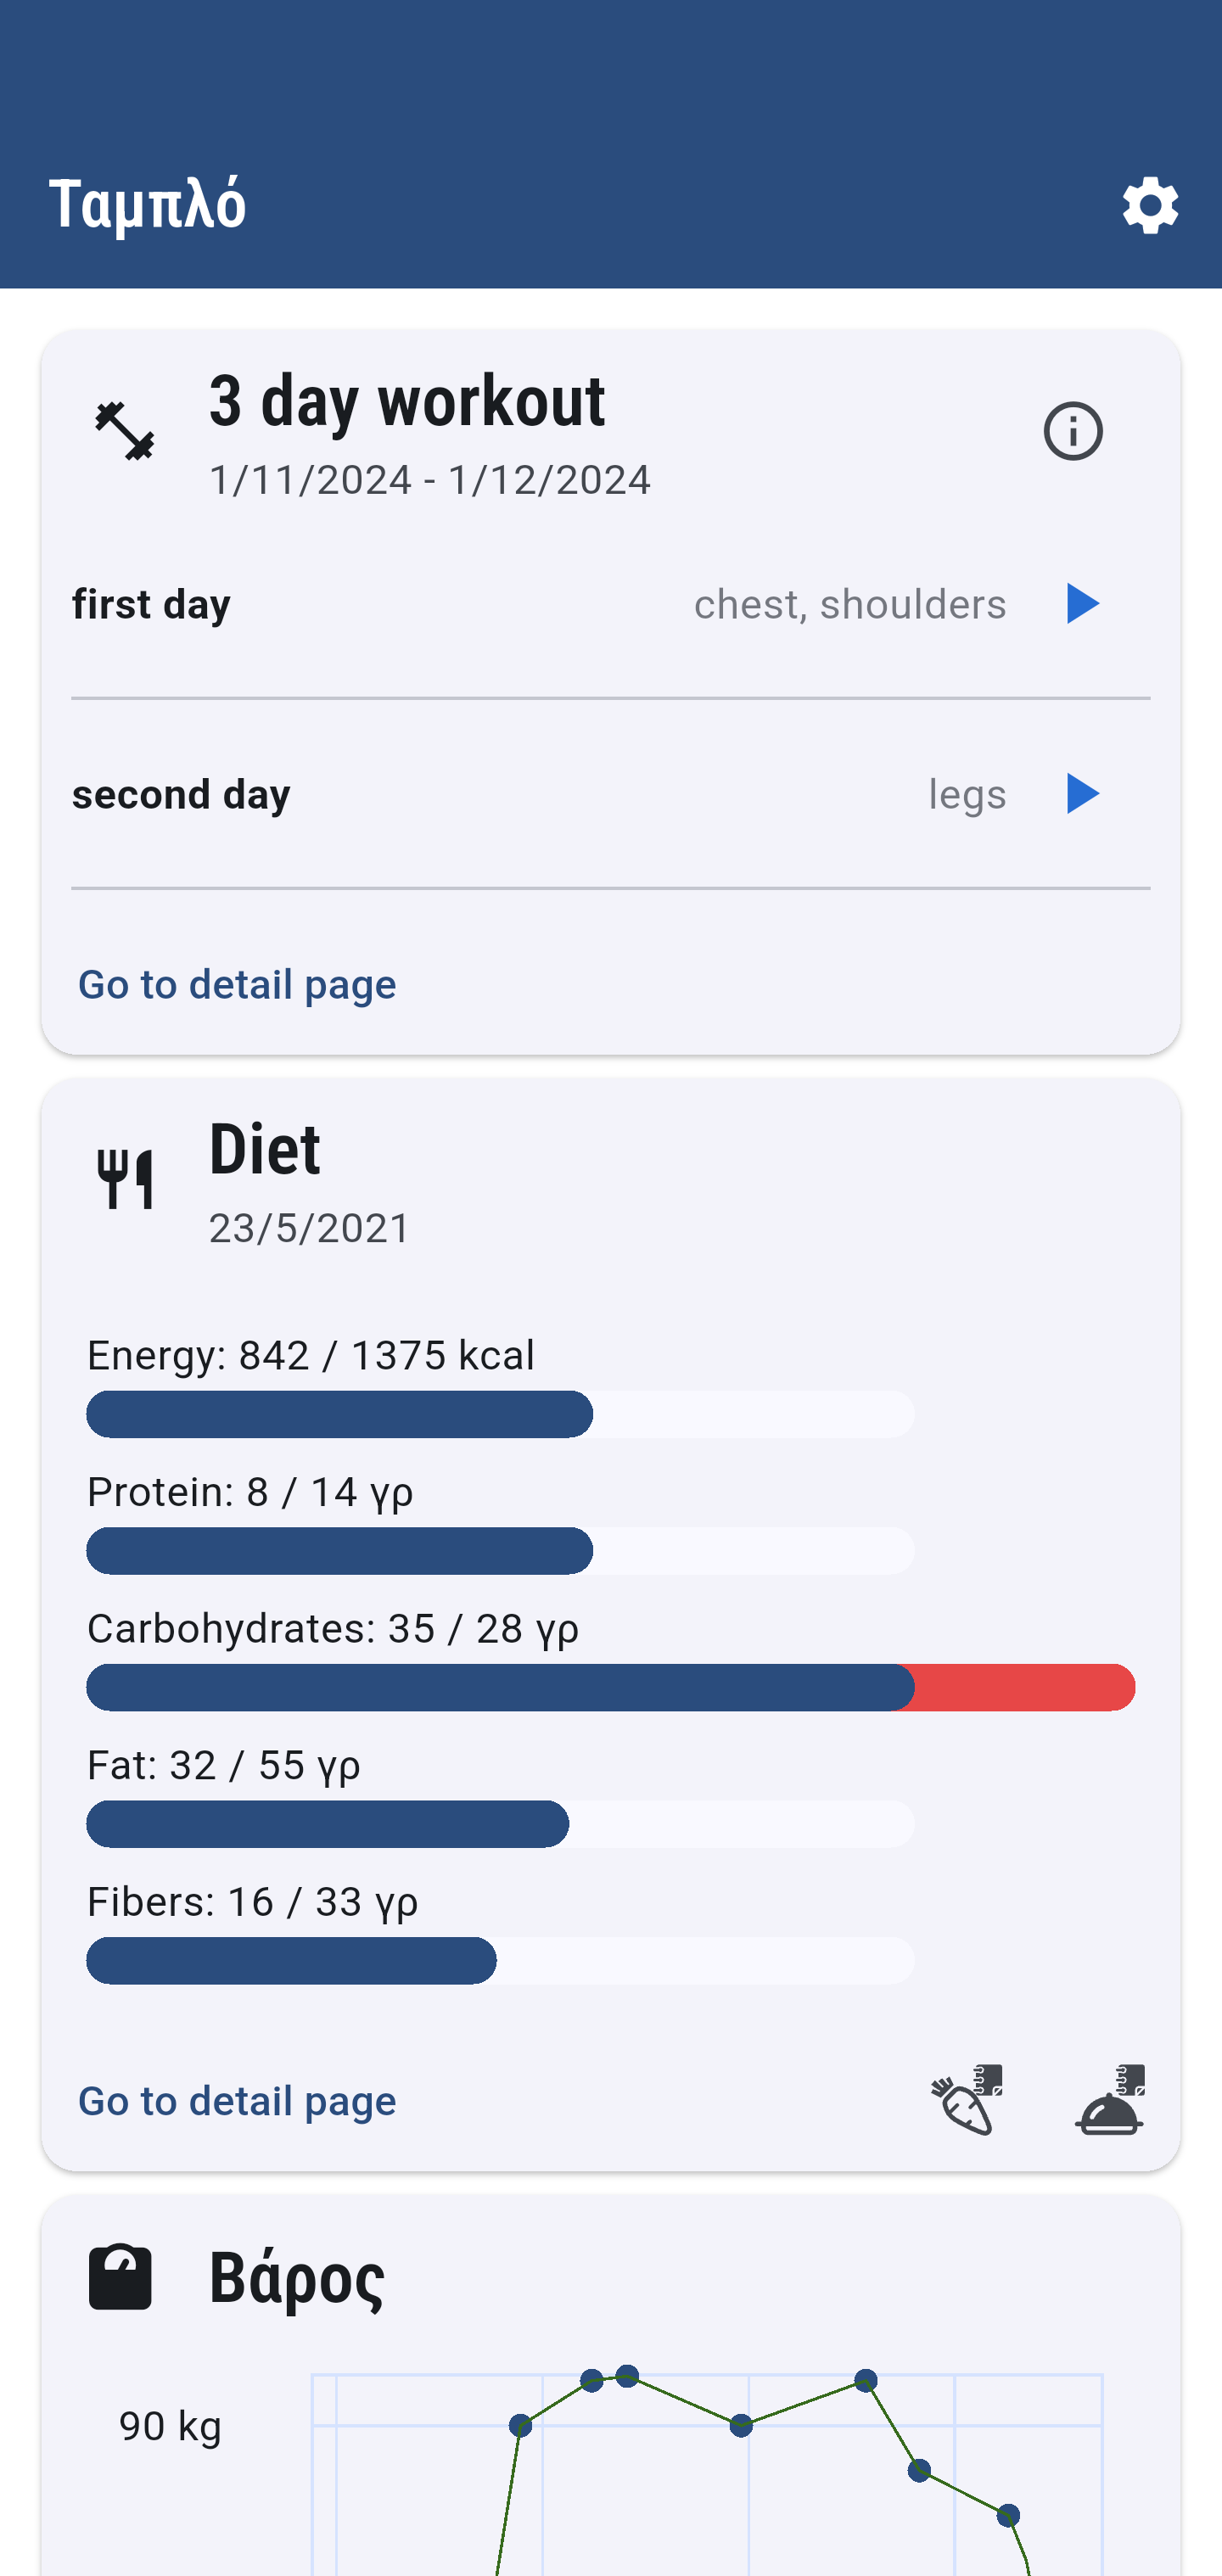
Task: Tap the highest point on weight chart
Action: coord(627,2376)
